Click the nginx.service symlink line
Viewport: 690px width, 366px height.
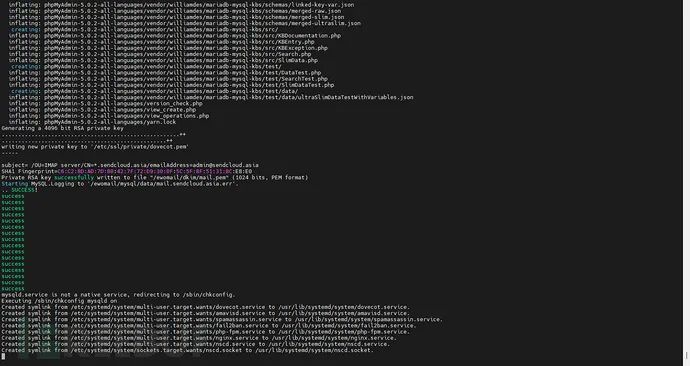point(199,338)
